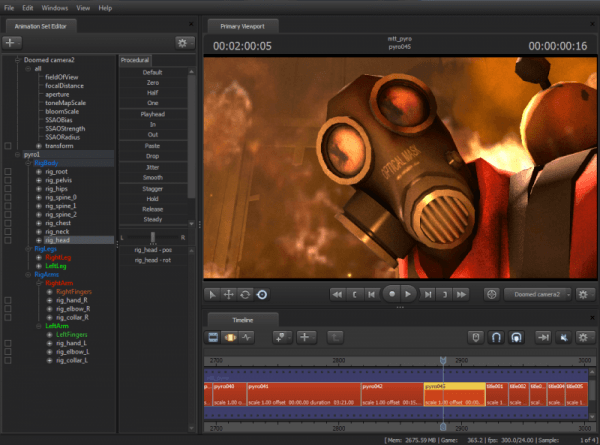Collapse the RigBody group

click(28, 163)
